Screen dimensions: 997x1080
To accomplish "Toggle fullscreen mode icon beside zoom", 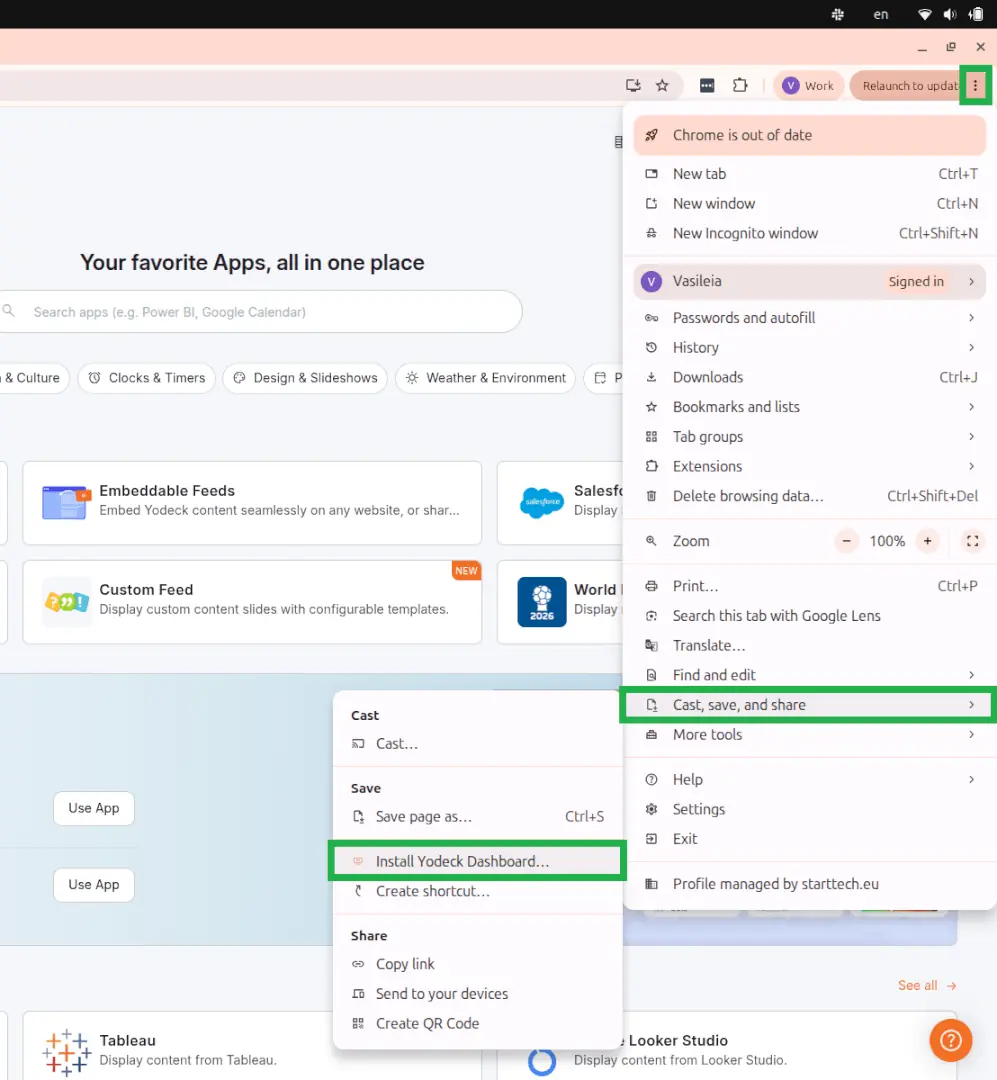I will pyautogui.click(x=972, y=541).
